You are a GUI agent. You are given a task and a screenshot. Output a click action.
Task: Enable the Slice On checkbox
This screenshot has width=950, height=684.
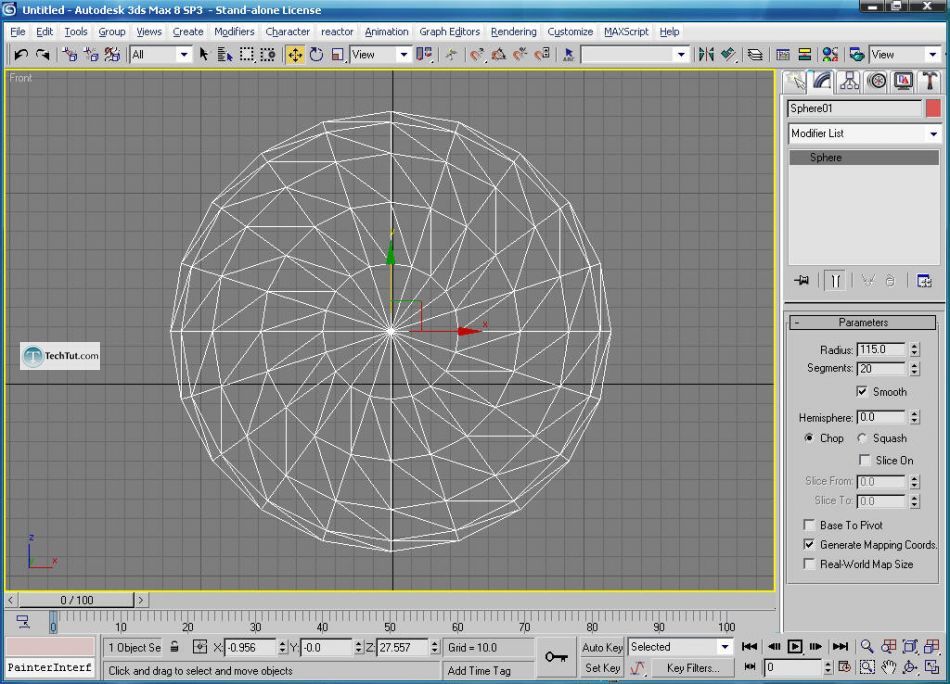click(x=865, y=460)
